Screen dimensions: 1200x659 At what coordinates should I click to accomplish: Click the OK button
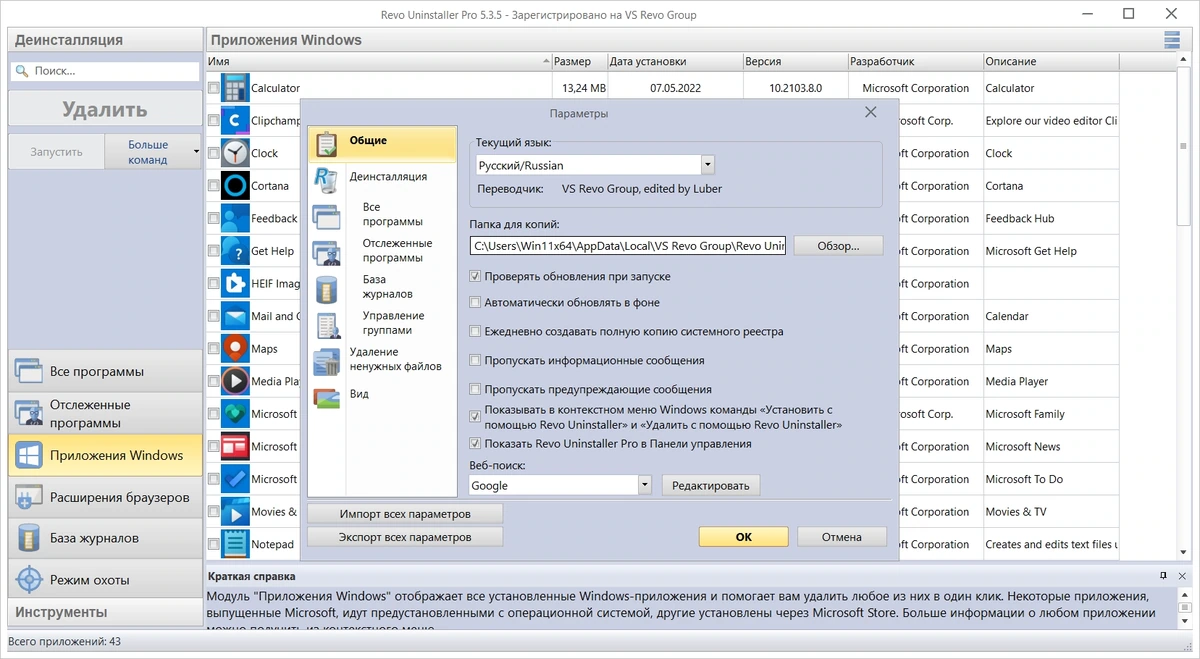pos(743,537)
